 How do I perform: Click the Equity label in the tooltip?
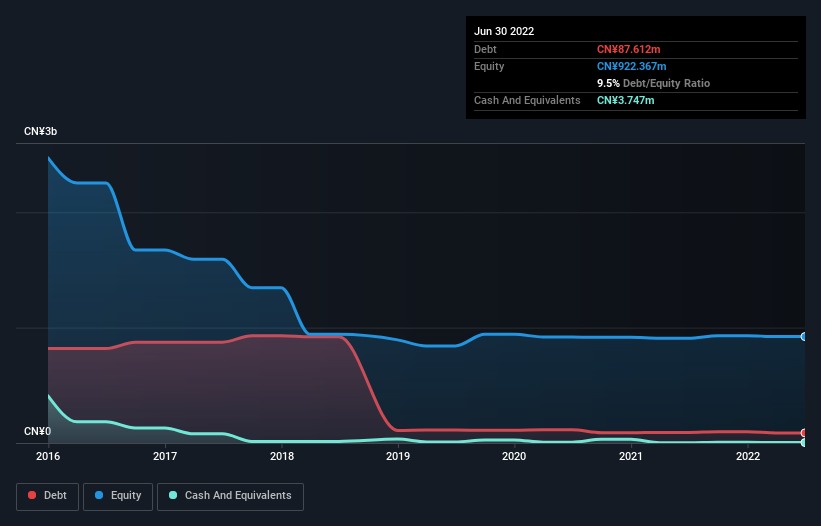point(489,66)
